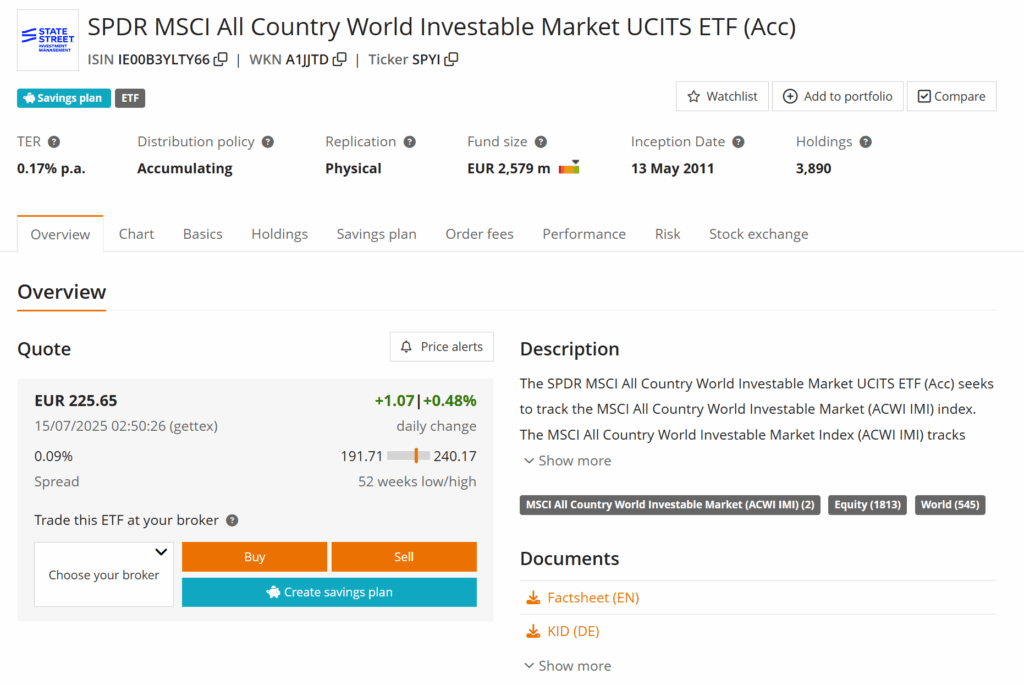Expand Show more under Description
The height and width of the screenshot is (685, 1024).
point(567,461)
